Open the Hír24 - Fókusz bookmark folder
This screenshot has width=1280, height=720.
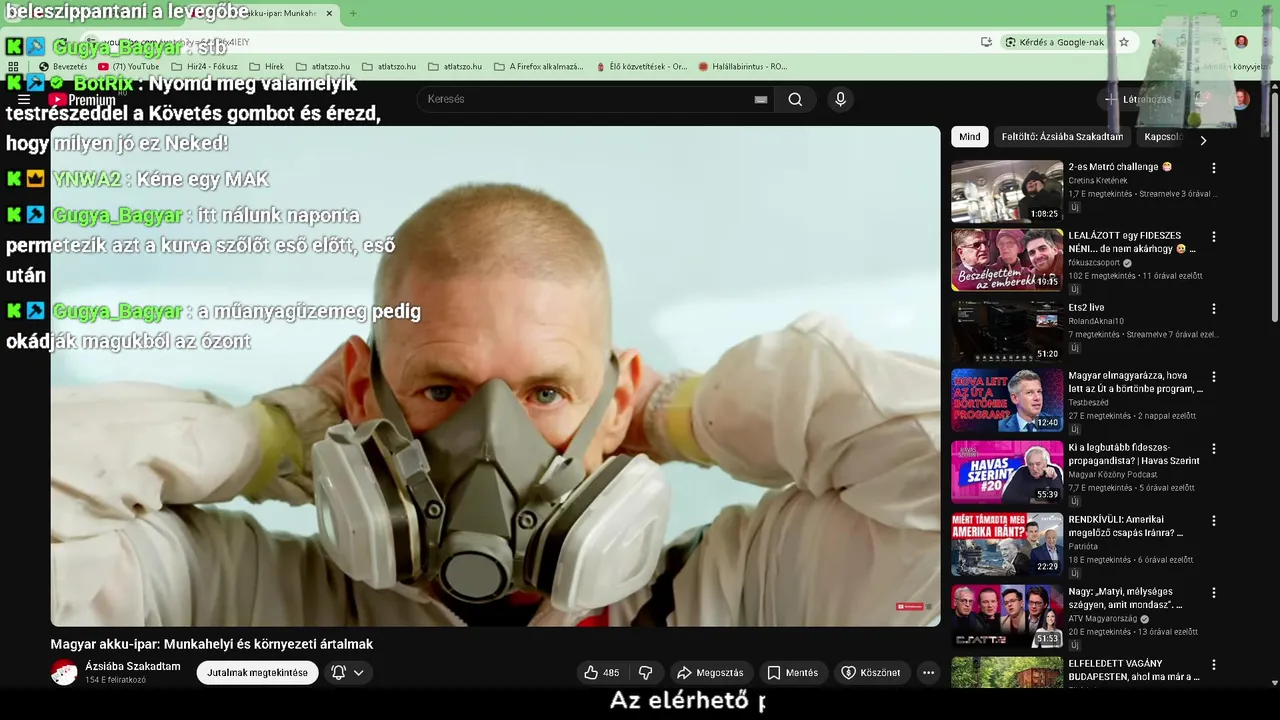pyautogui.click(x=204, y=67)
